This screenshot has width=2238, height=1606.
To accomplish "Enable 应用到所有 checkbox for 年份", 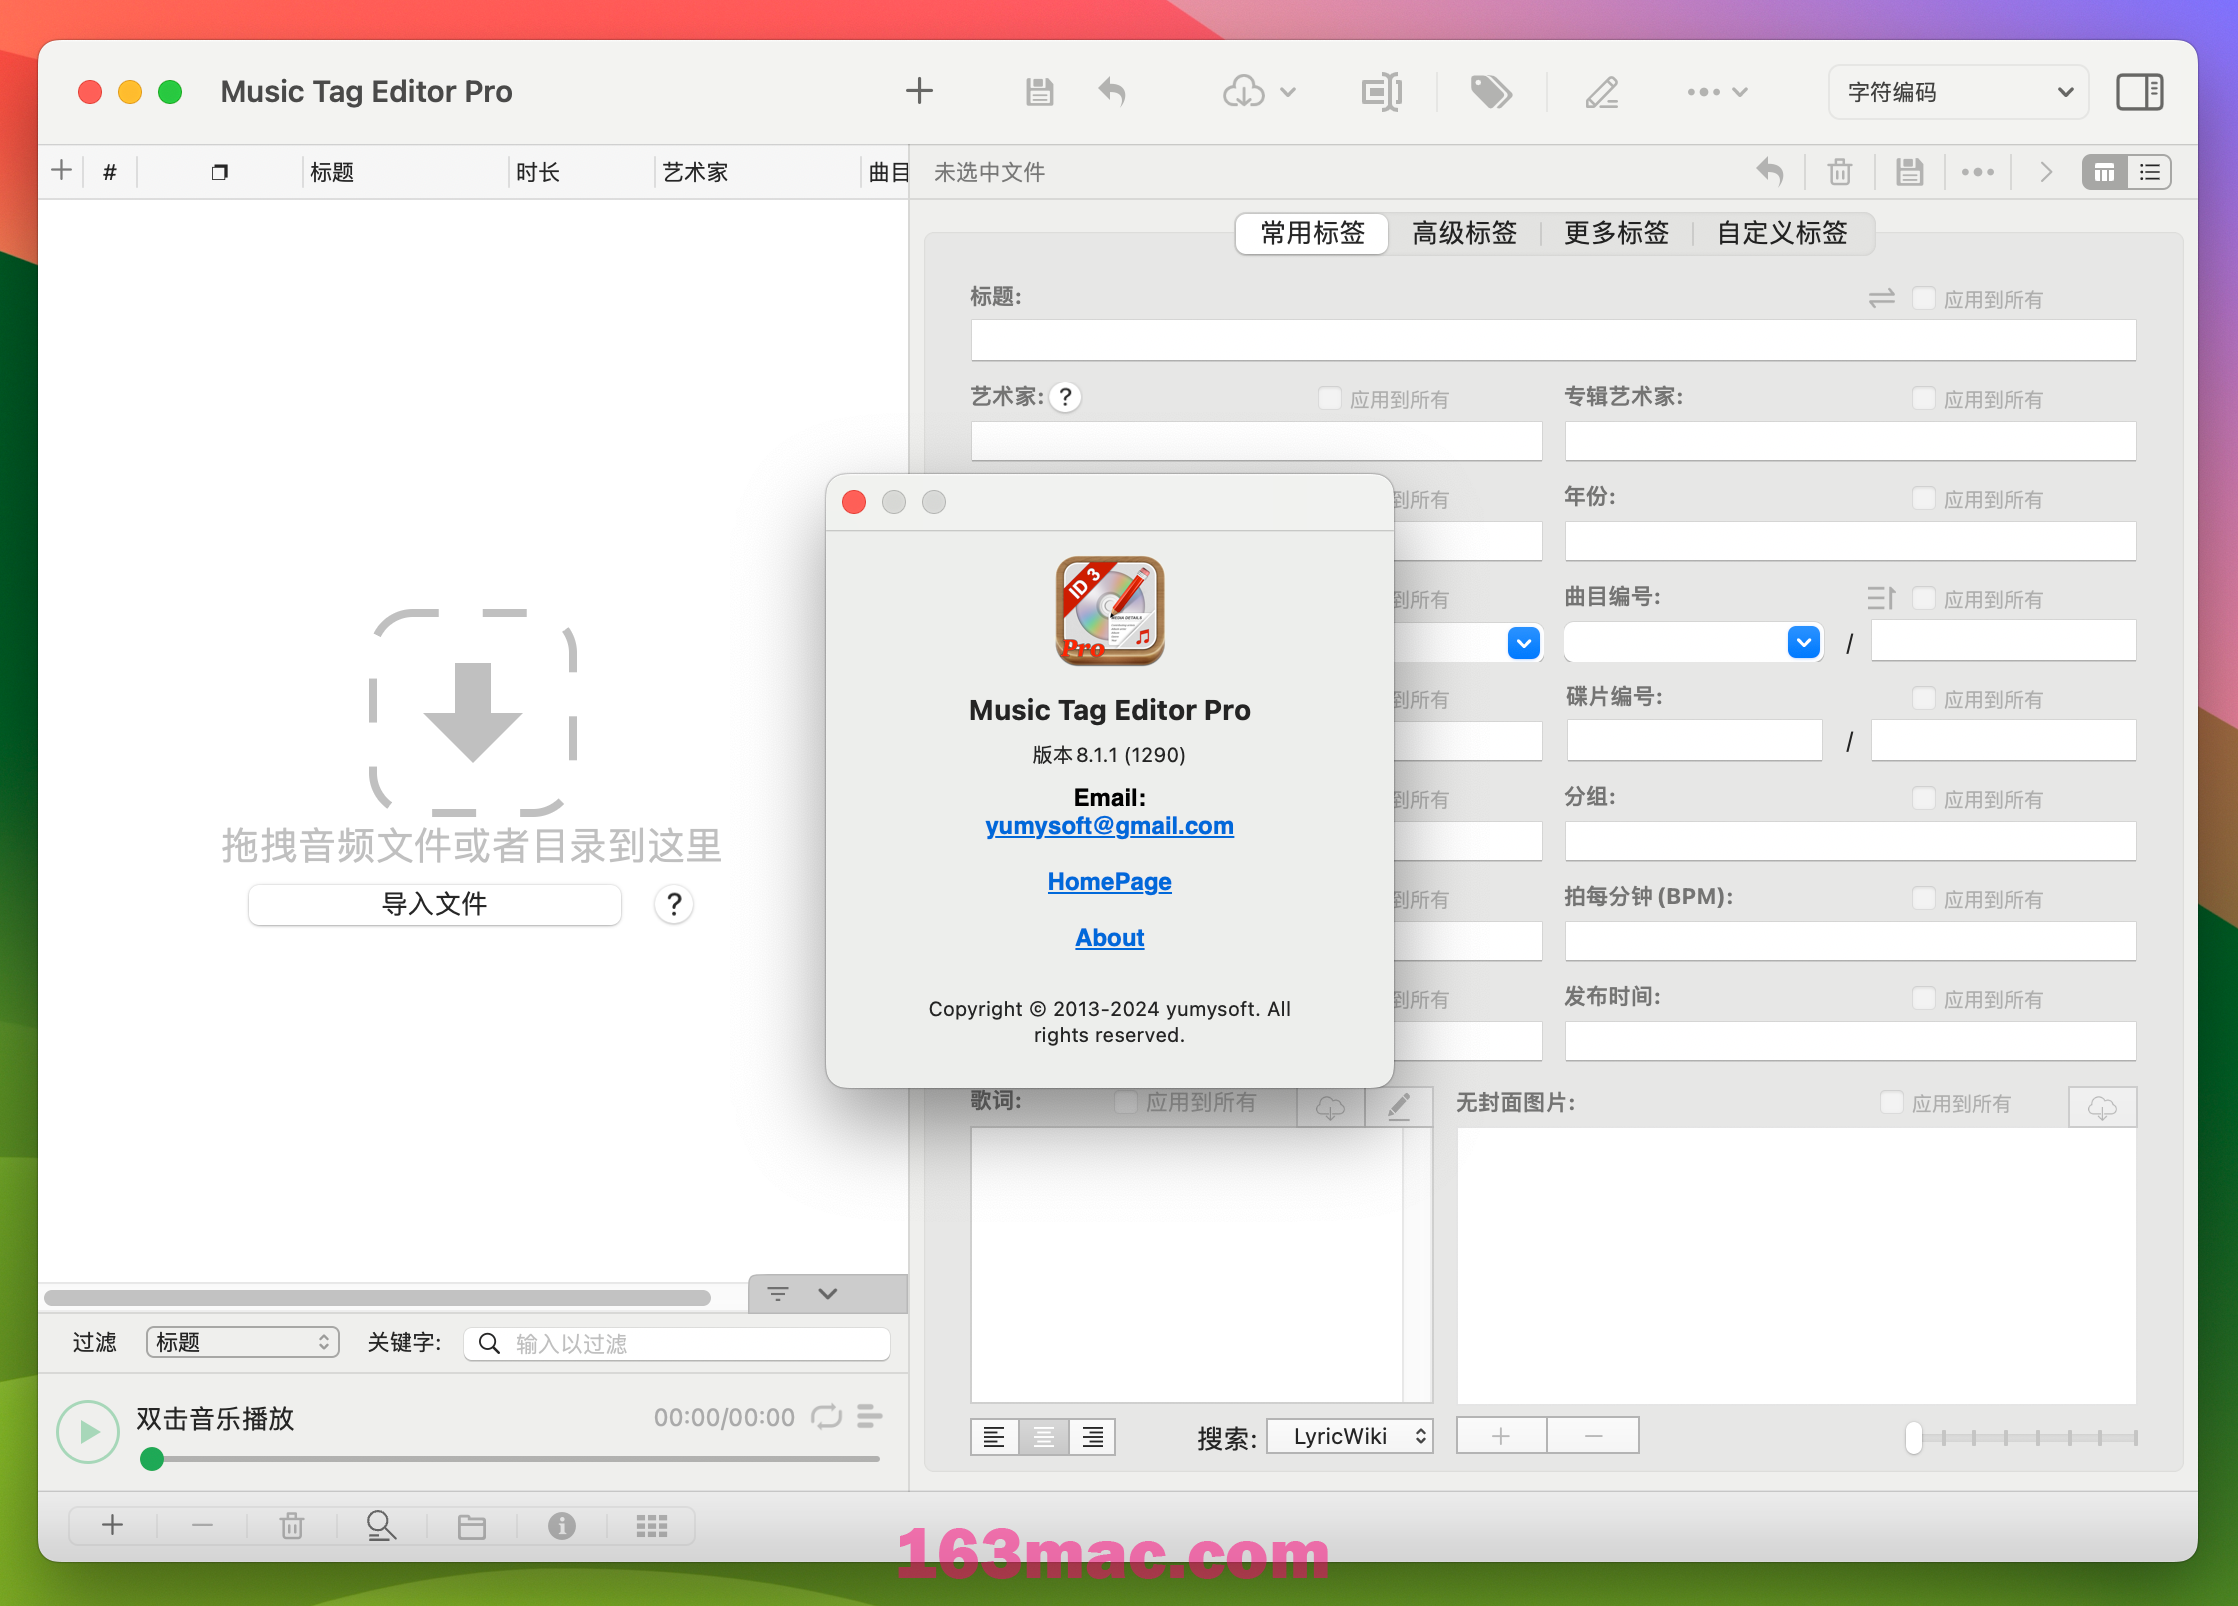I will pos(1923,498).
